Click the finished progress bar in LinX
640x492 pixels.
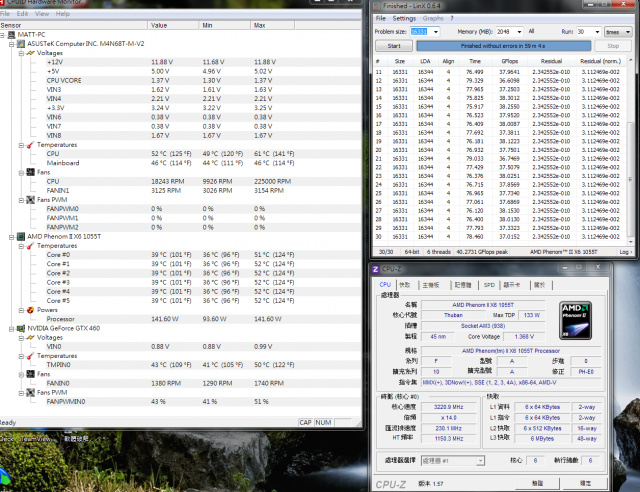point(503,46)
